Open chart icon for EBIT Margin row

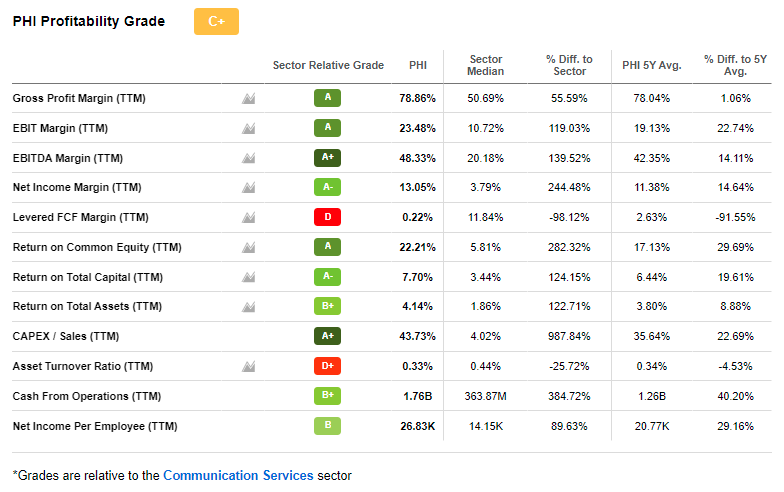coord(248,128)
